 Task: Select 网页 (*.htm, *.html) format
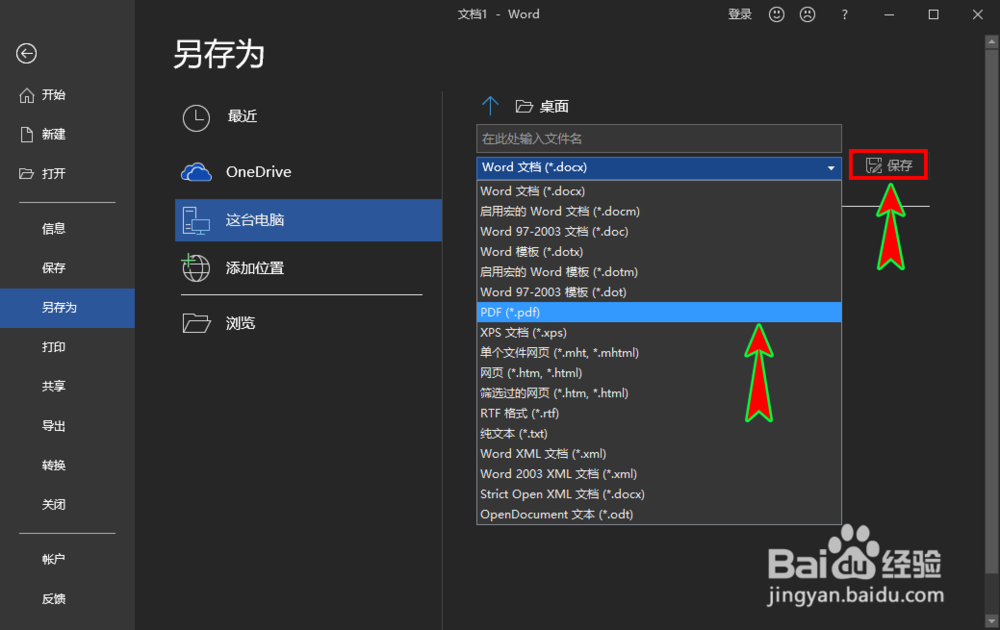(x=659, y=372)
